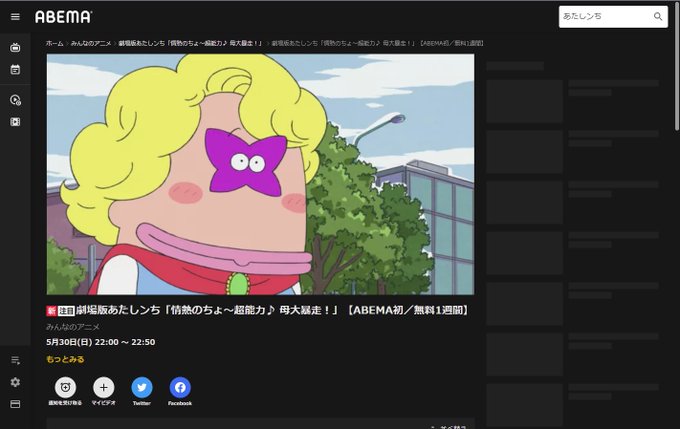The image size is (680, 429).
Task: Click the program title 劇場版あたしンち
Action: 274,310
